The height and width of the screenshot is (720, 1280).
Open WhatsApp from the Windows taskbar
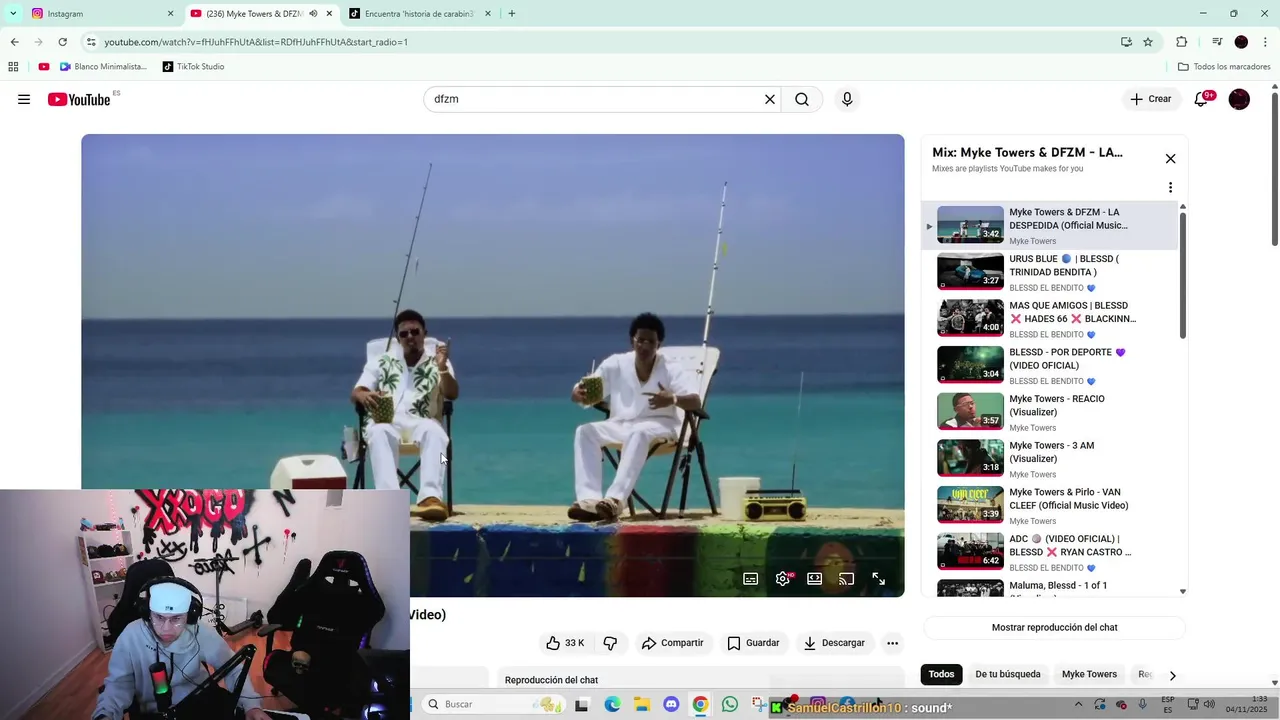point(730,704)
